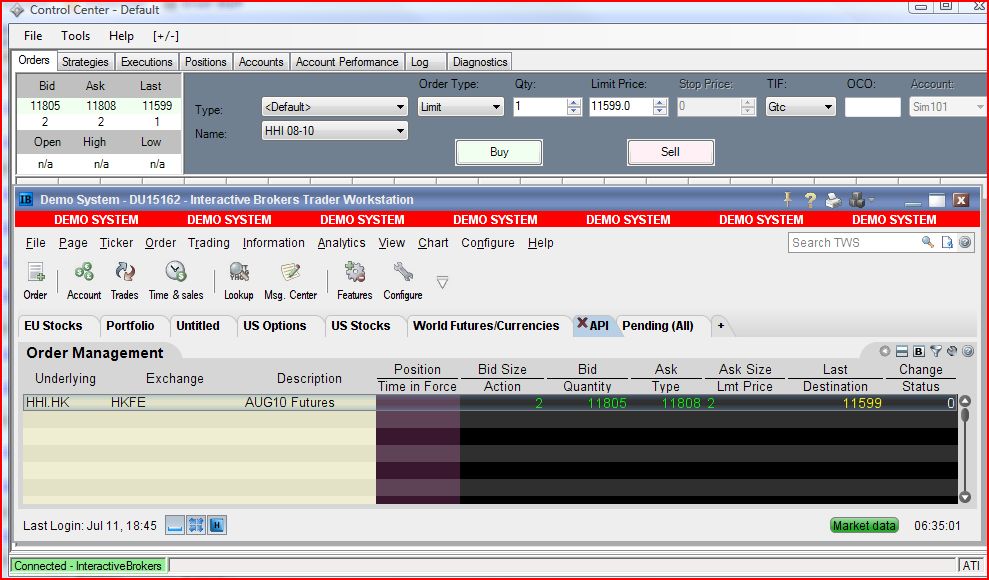Open the TIF dropdown set to Gtc
Image resolution: width=989 pixels, height=580 pixels.
pos(800,107)
